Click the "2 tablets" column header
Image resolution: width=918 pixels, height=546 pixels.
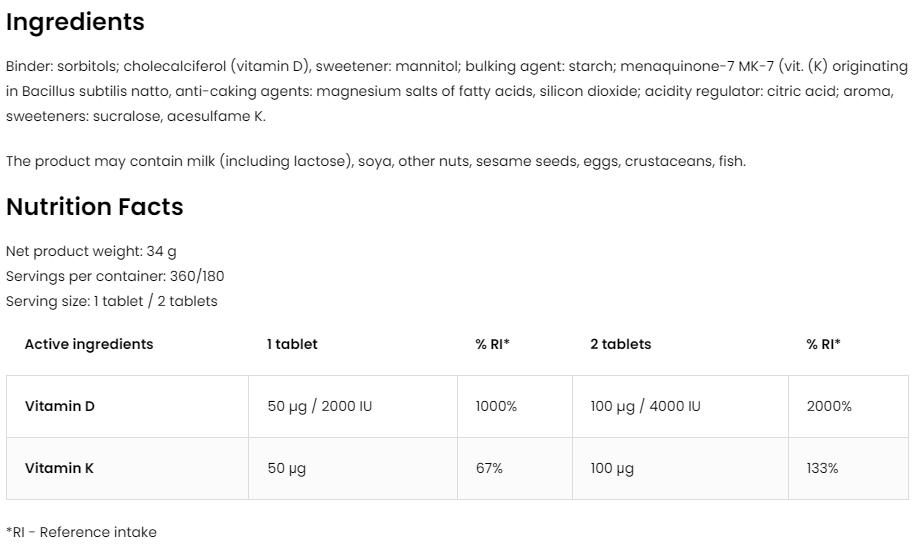coord(620,344)
